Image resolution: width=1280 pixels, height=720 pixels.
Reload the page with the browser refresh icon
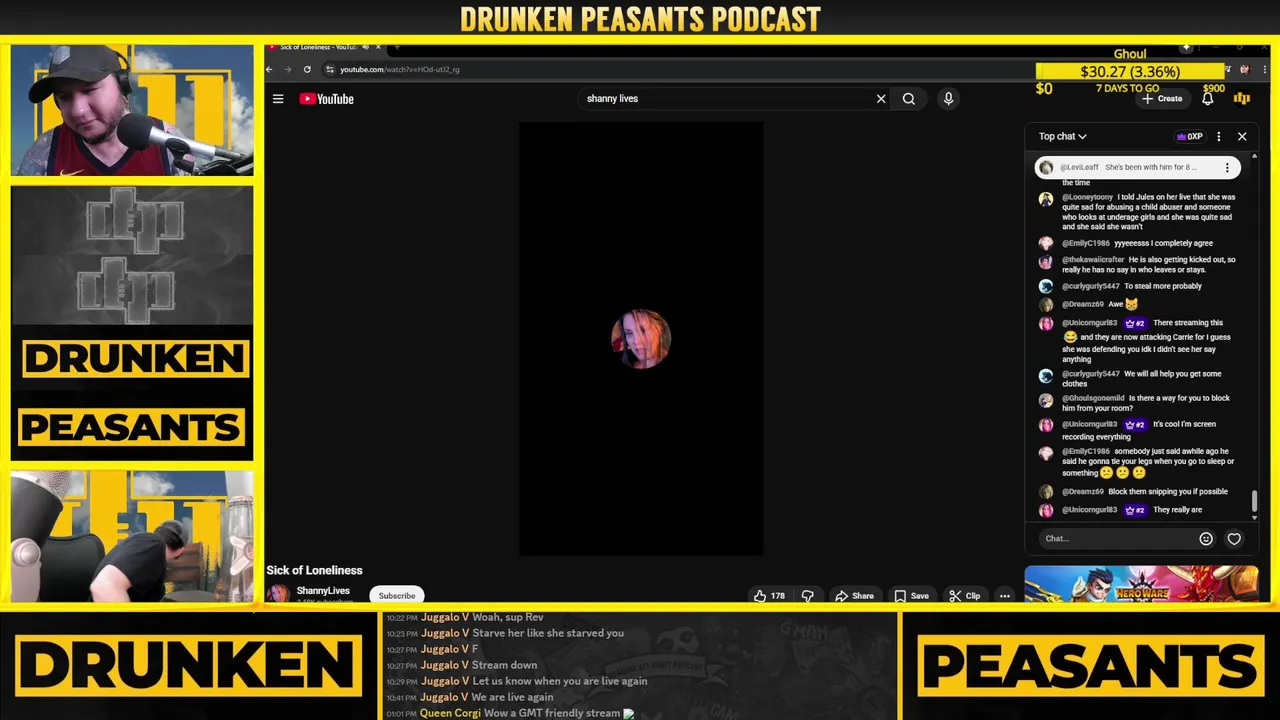coord(307,69)
